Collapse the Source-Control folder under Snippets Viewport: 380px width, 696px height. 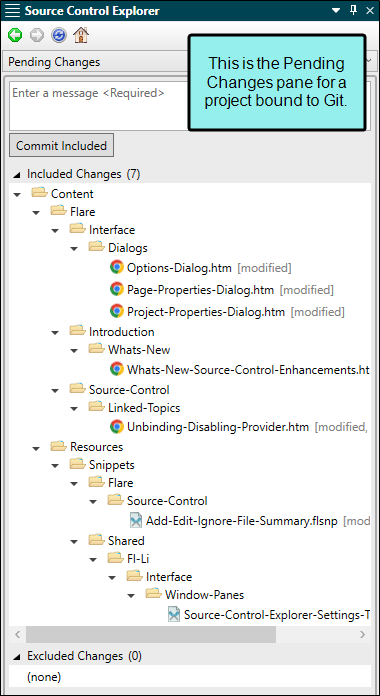pyautogui.click(x=93, y=502)
